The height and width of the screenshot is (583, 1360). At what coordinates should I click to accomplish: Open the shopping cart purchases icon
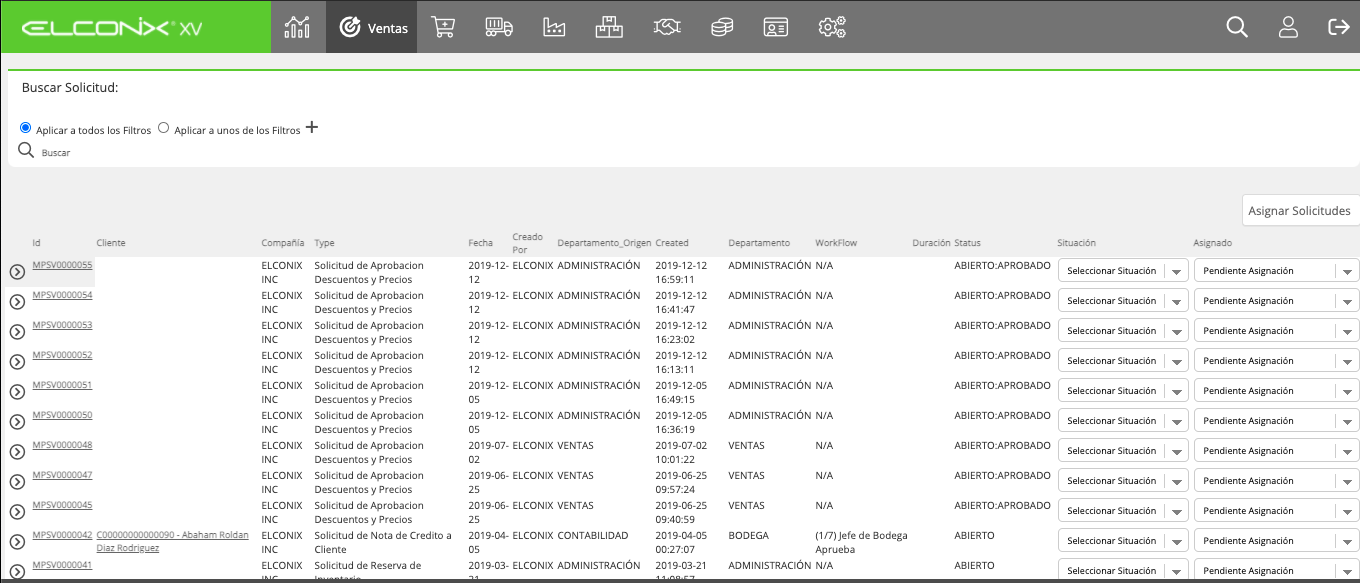click(444, 27)
